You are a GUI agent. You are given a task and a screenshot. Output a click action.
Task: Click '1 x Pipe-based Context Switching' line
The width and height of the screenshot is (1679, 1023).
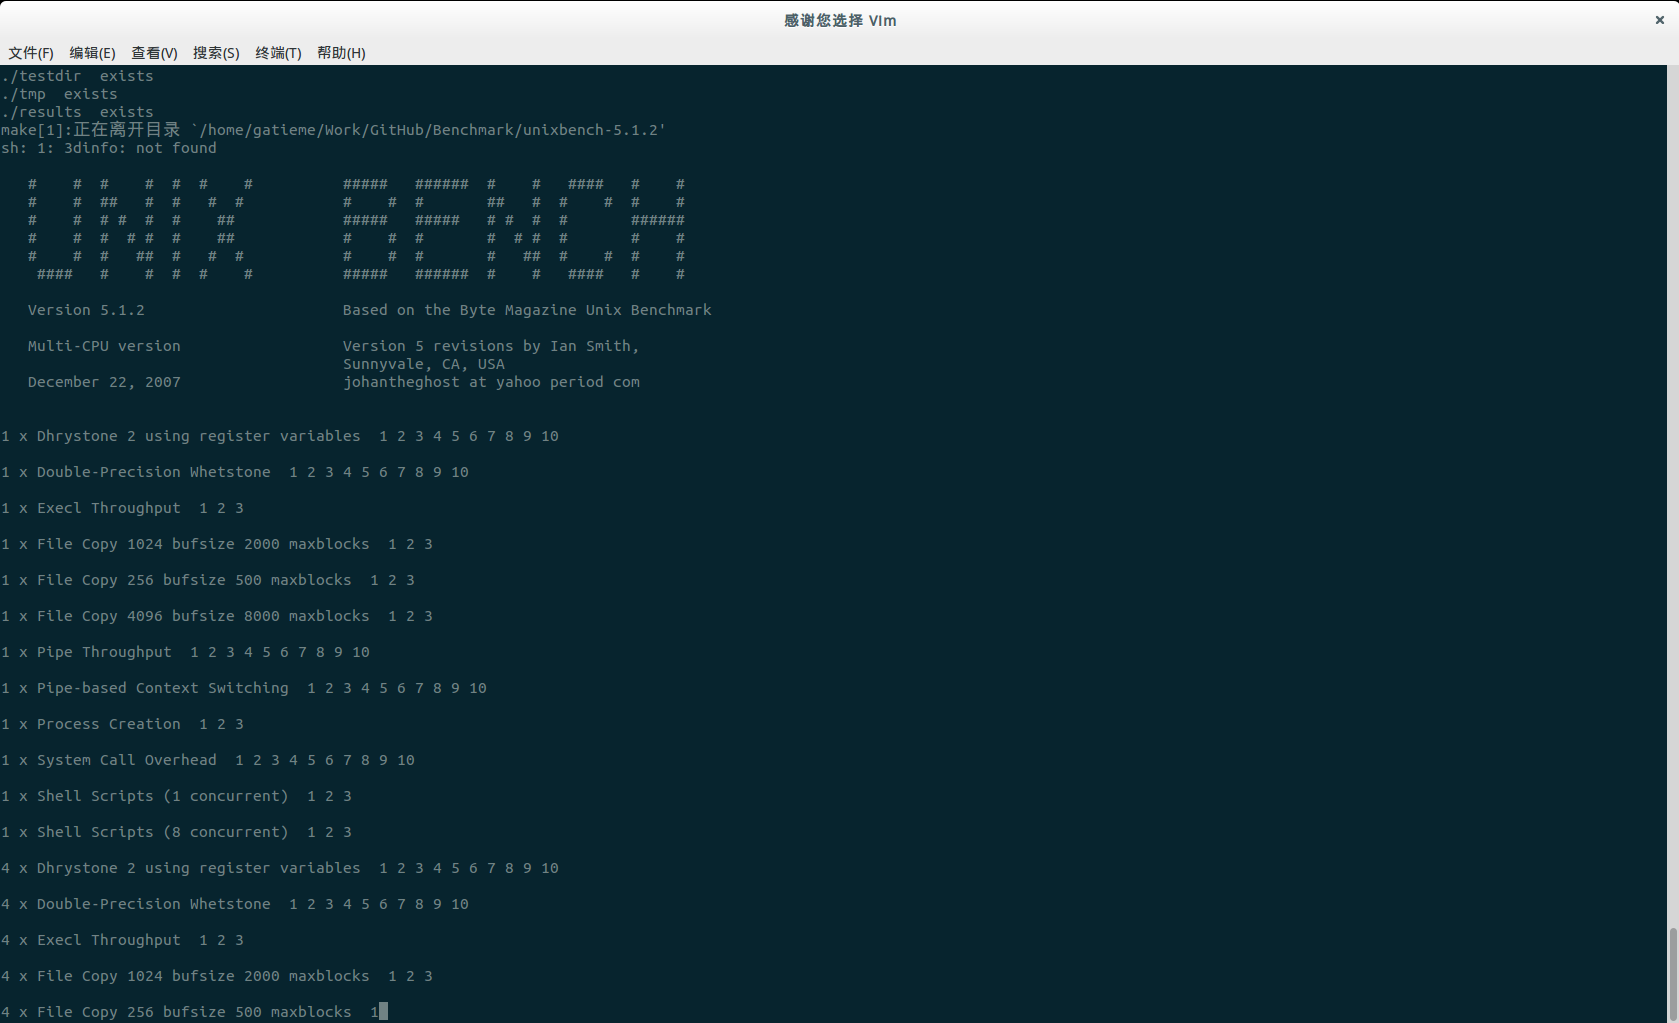coord(244,688)
